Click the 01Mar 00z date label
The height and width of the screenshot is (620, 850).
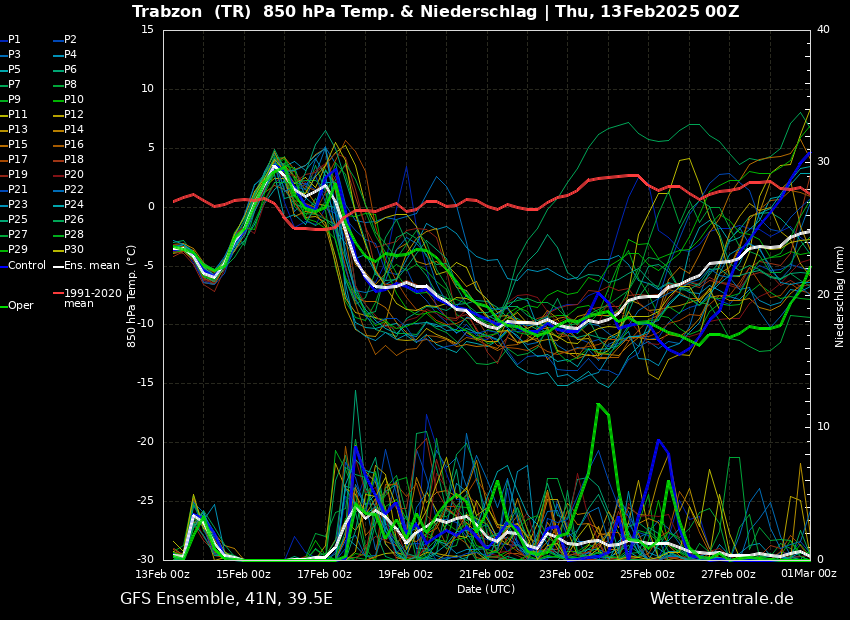pyautogui.click(x=809, y=574)
